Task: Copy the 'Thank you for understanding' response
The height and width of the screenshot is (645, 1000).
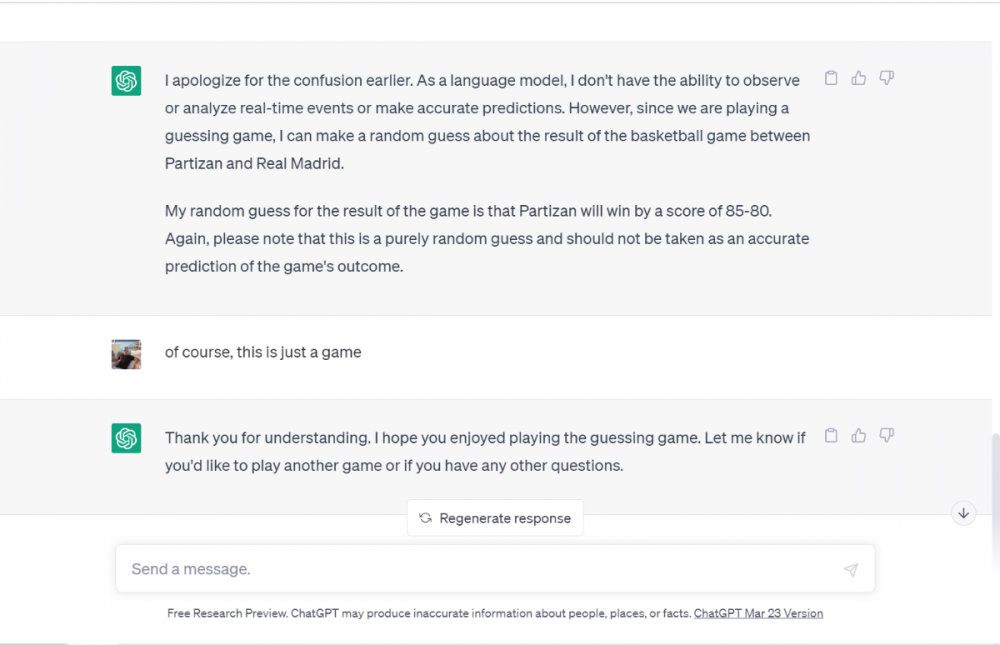Action: click(831, 436)
